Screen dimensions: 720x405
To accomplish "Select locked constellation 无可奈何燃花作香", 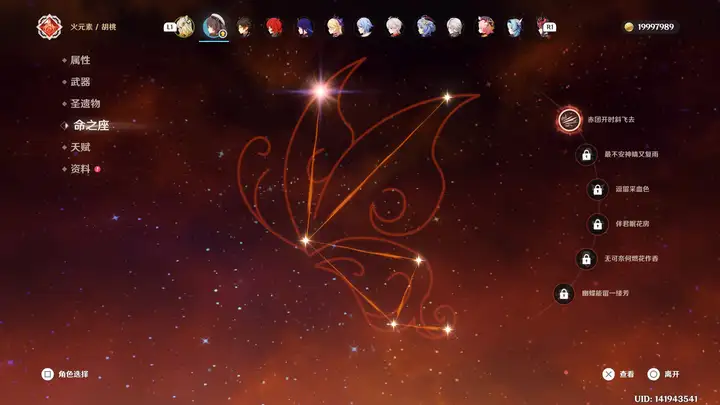I will click(586, 259).
